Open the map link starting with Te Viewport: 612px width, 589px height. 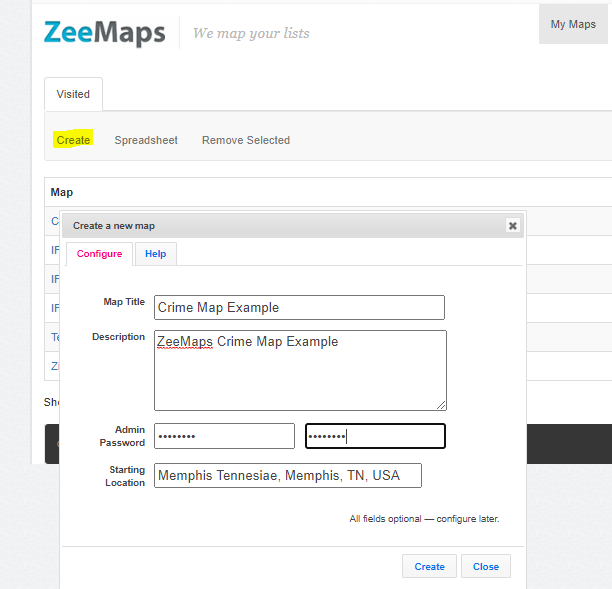pos(56,337)
